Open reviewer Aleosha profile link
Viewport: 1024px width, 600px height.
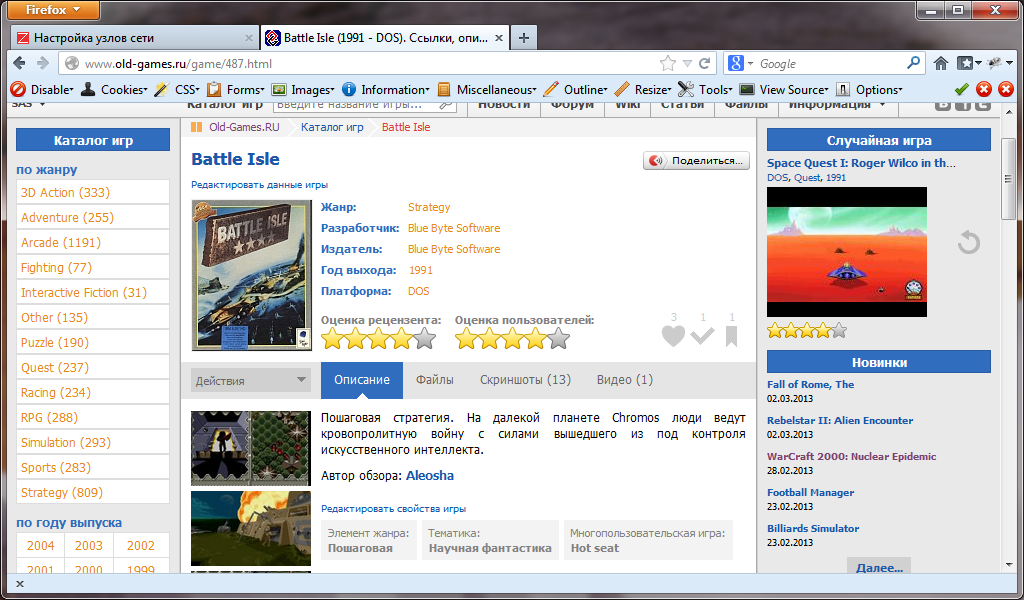430,475
